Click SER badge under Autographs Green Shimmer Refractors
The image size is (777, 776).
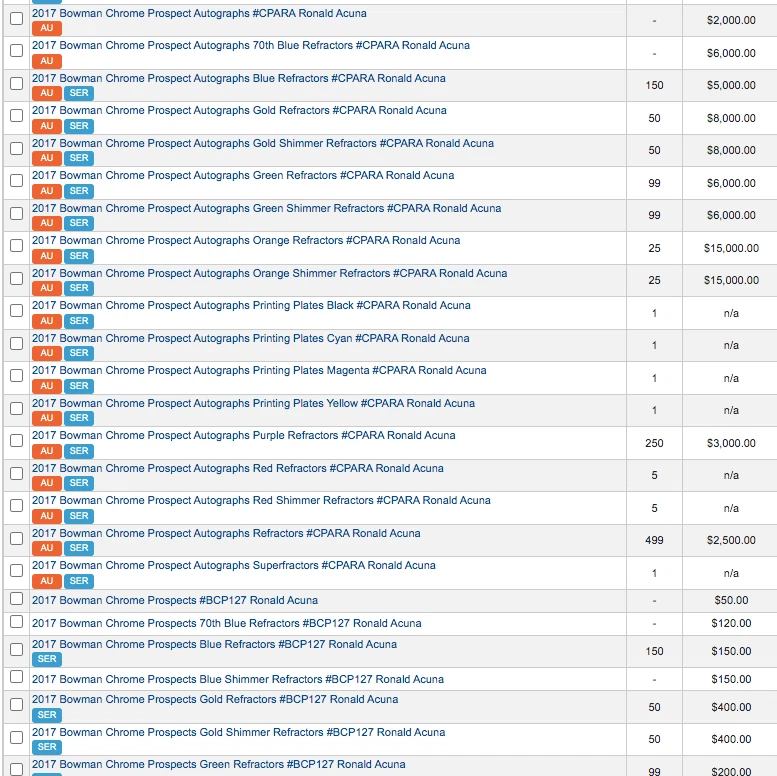tap(79, 222)
